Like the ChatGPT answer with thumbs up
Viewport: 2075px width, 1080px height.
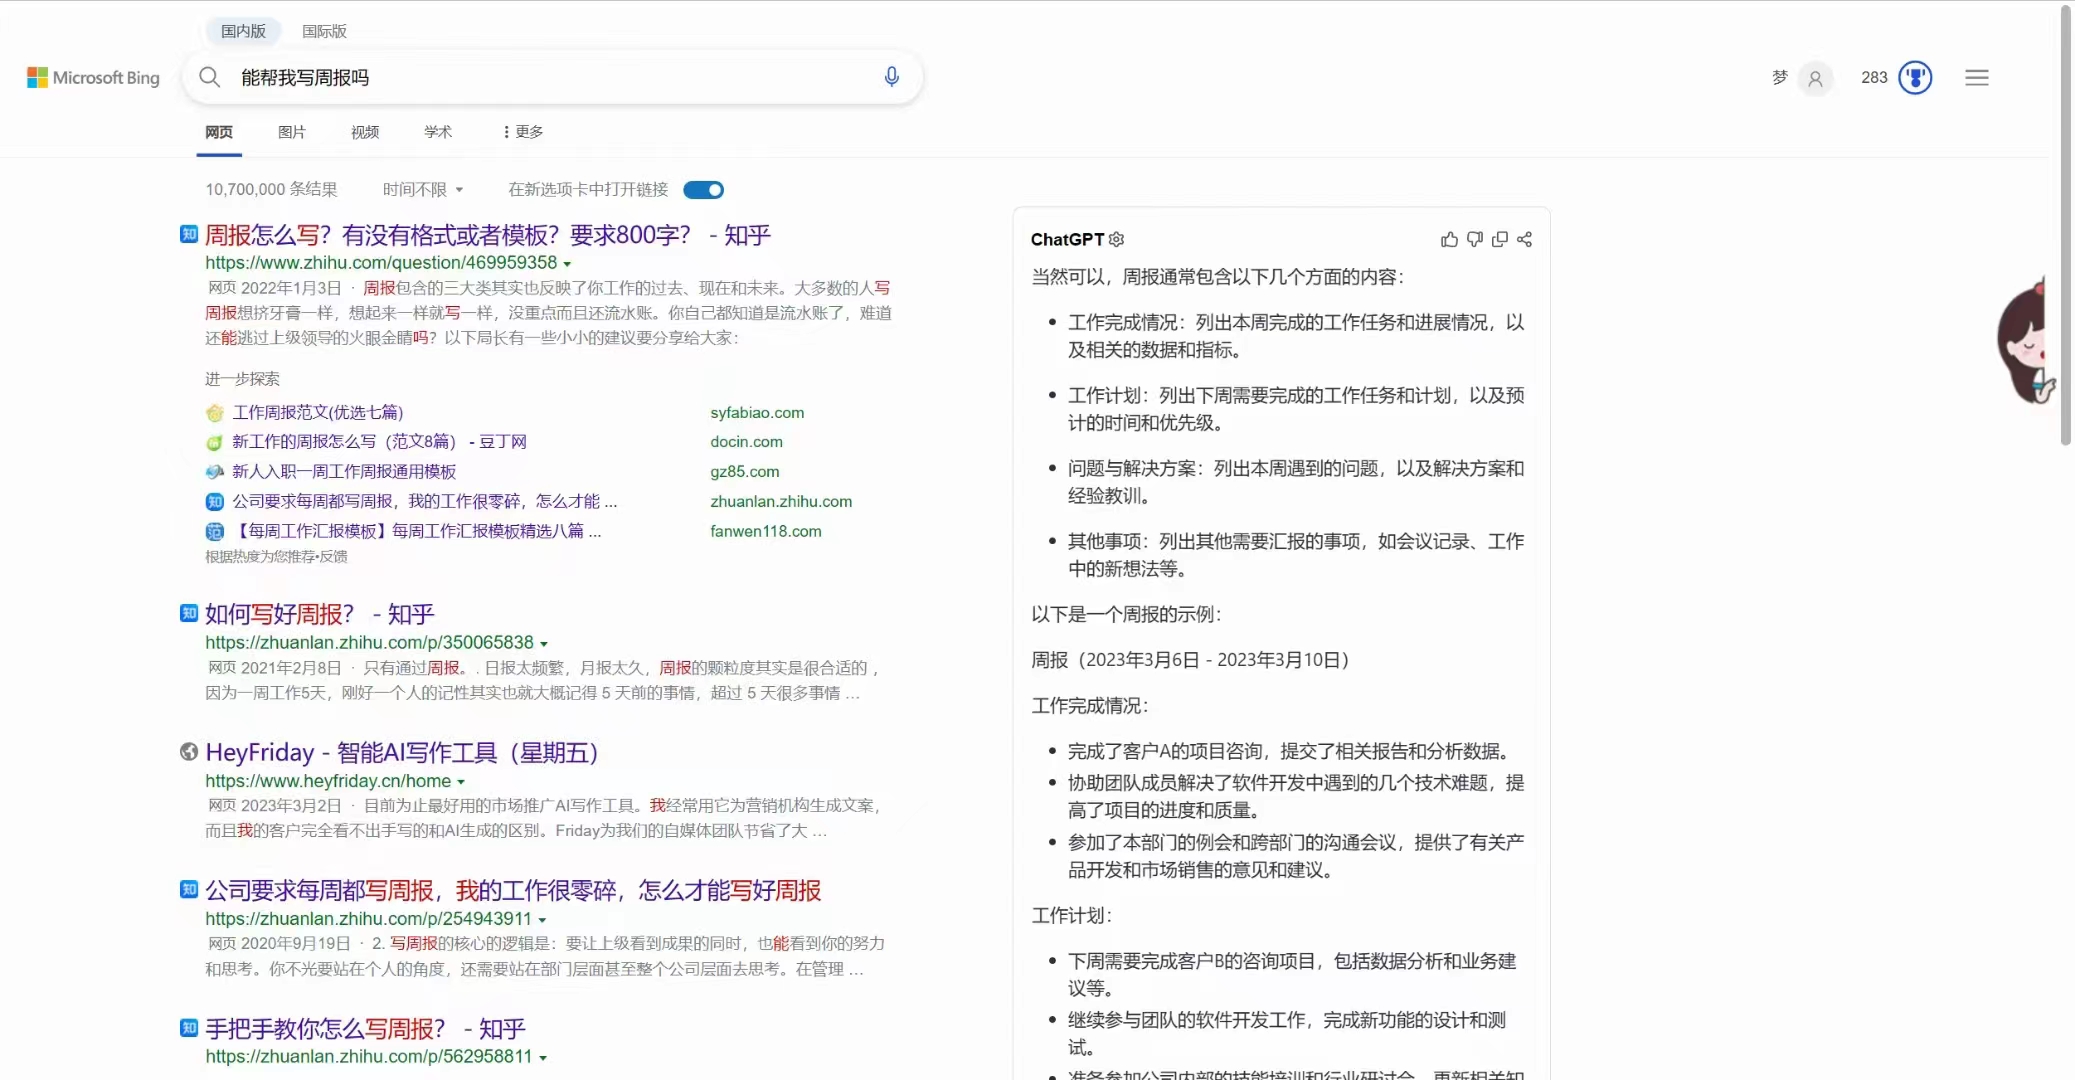coord(1449,239)
